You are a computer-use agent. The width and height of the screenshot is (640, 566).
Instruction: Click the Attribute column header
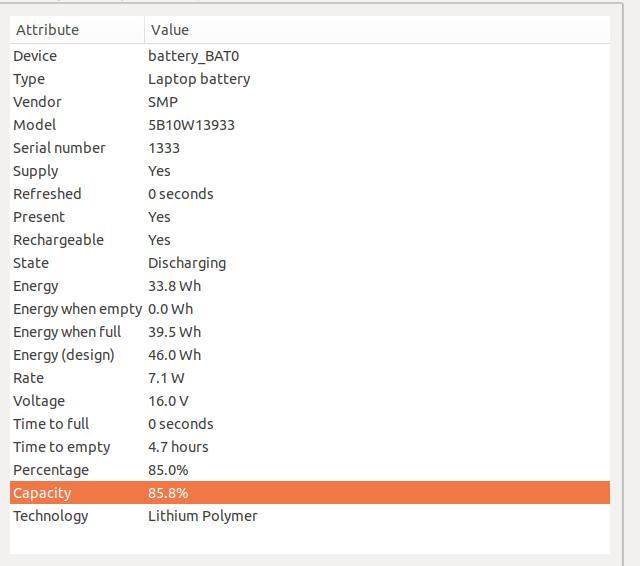[x=77, y=30]
